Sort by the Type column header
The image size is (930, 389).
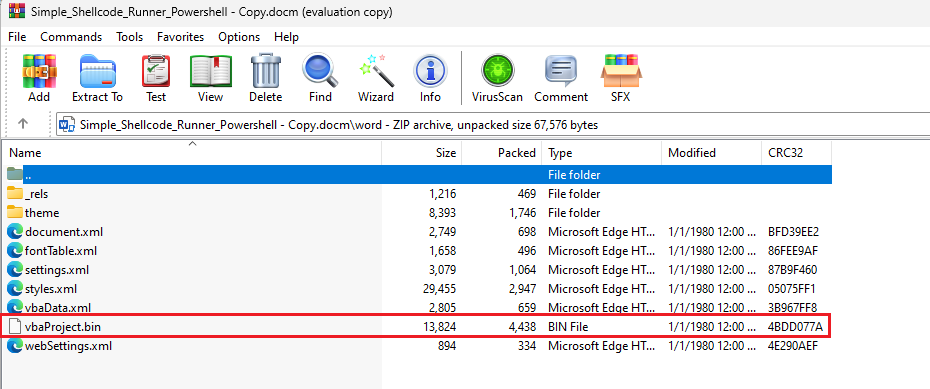(x=601, y=152)
